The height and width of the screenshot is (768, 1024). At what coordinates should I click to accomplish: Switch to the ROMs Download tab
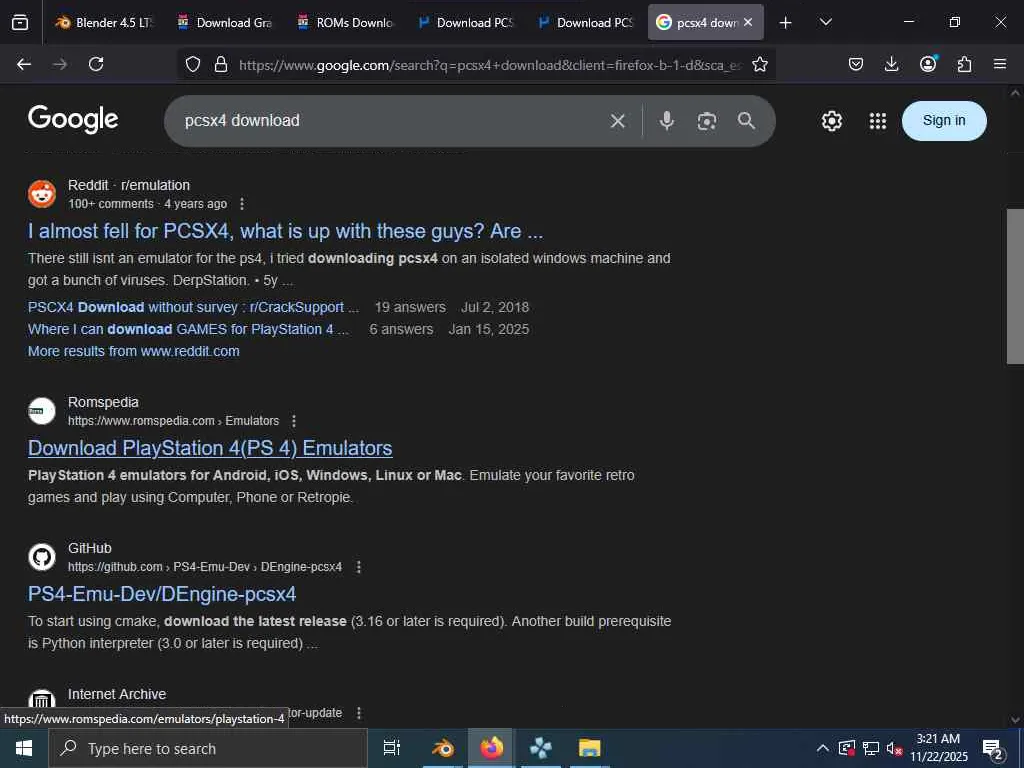tap(344, 22)
